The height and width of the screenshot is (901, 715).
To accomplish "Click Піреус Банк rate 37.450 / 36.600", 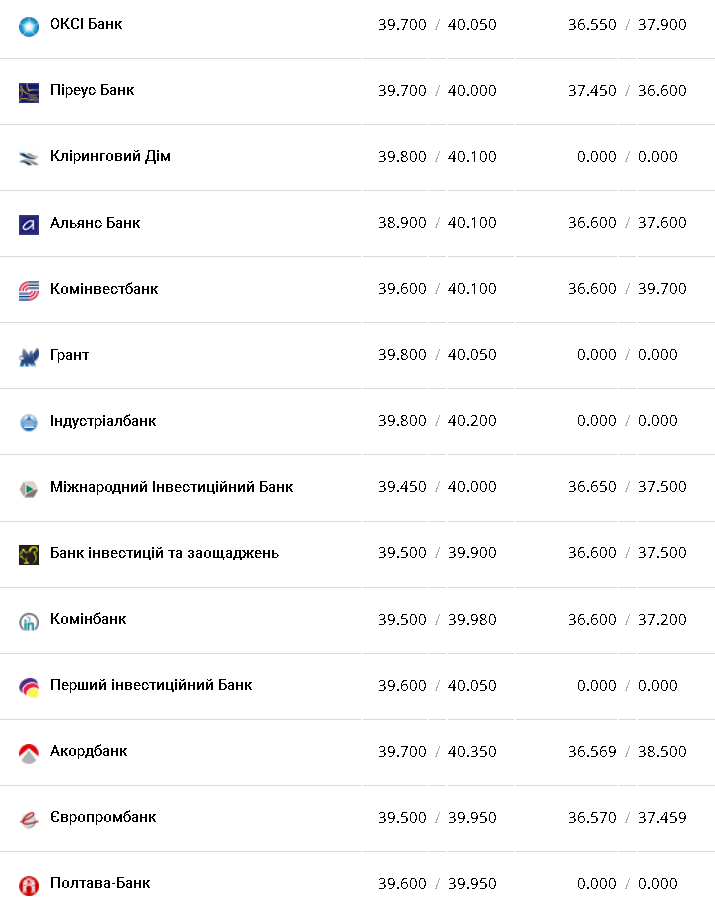I will [627, 90].
